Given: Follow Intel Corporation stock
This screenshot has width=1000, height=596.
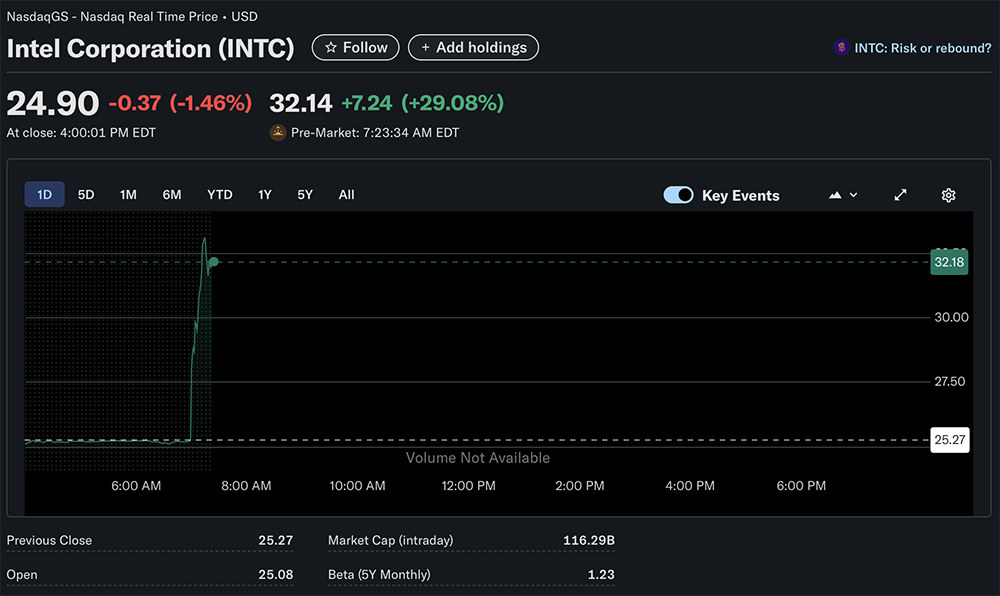Looking at the screenshot, I should pos(356,47).
